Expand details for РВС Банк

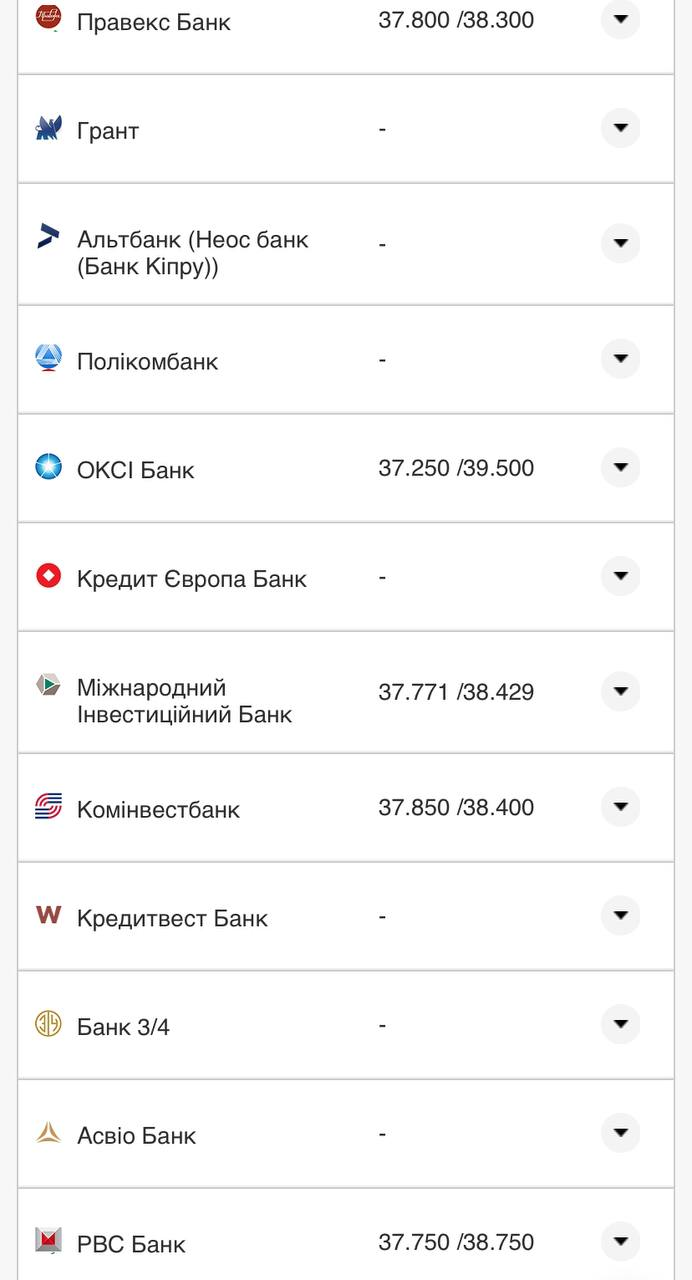pyautogui.click(x=619, y=1242)
